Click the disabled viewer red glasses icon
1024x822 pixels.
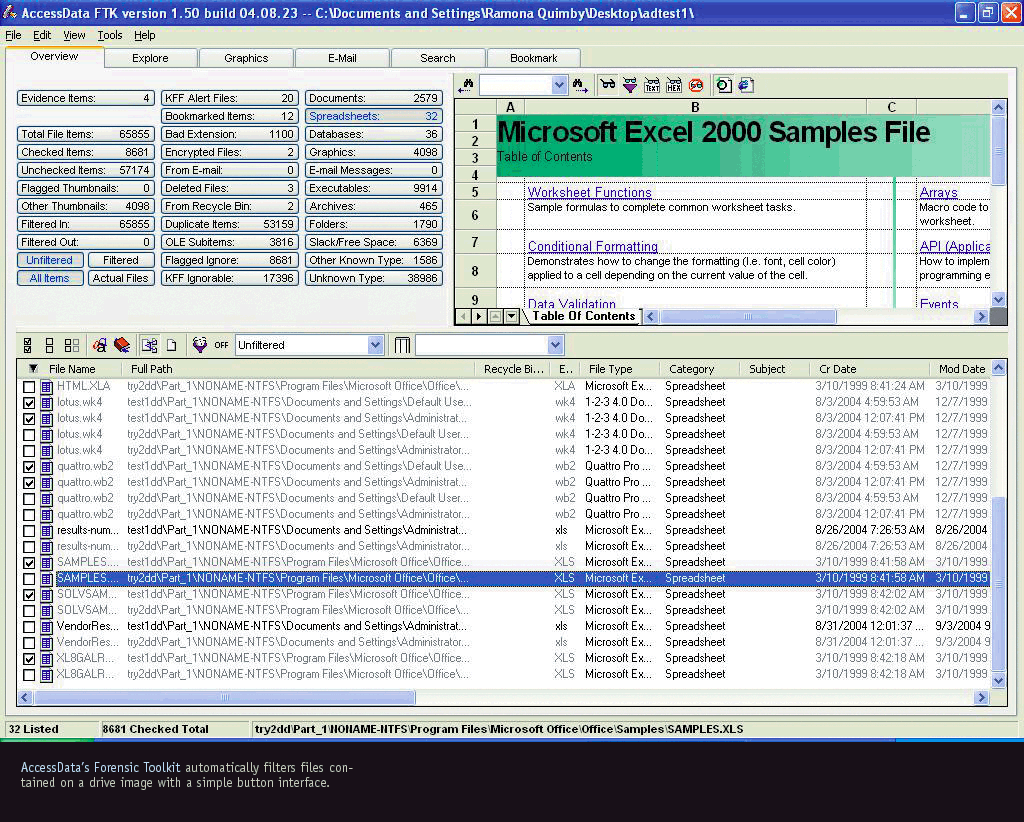pos(696,86)
